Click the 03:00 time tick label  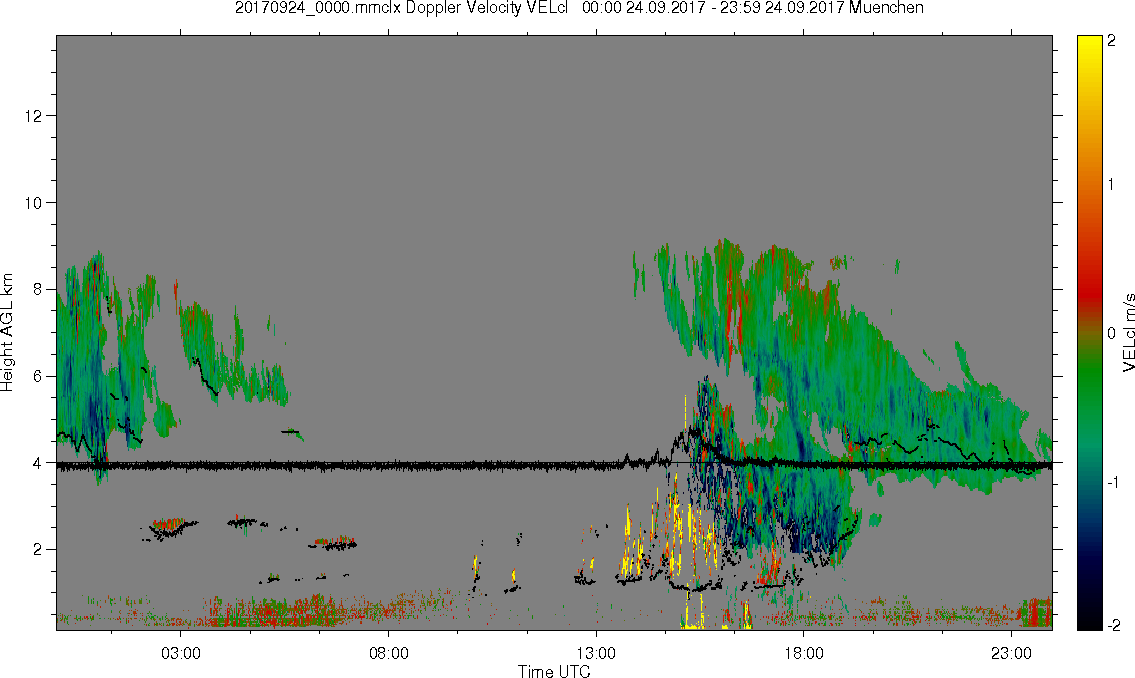click(x=180, y=653)
